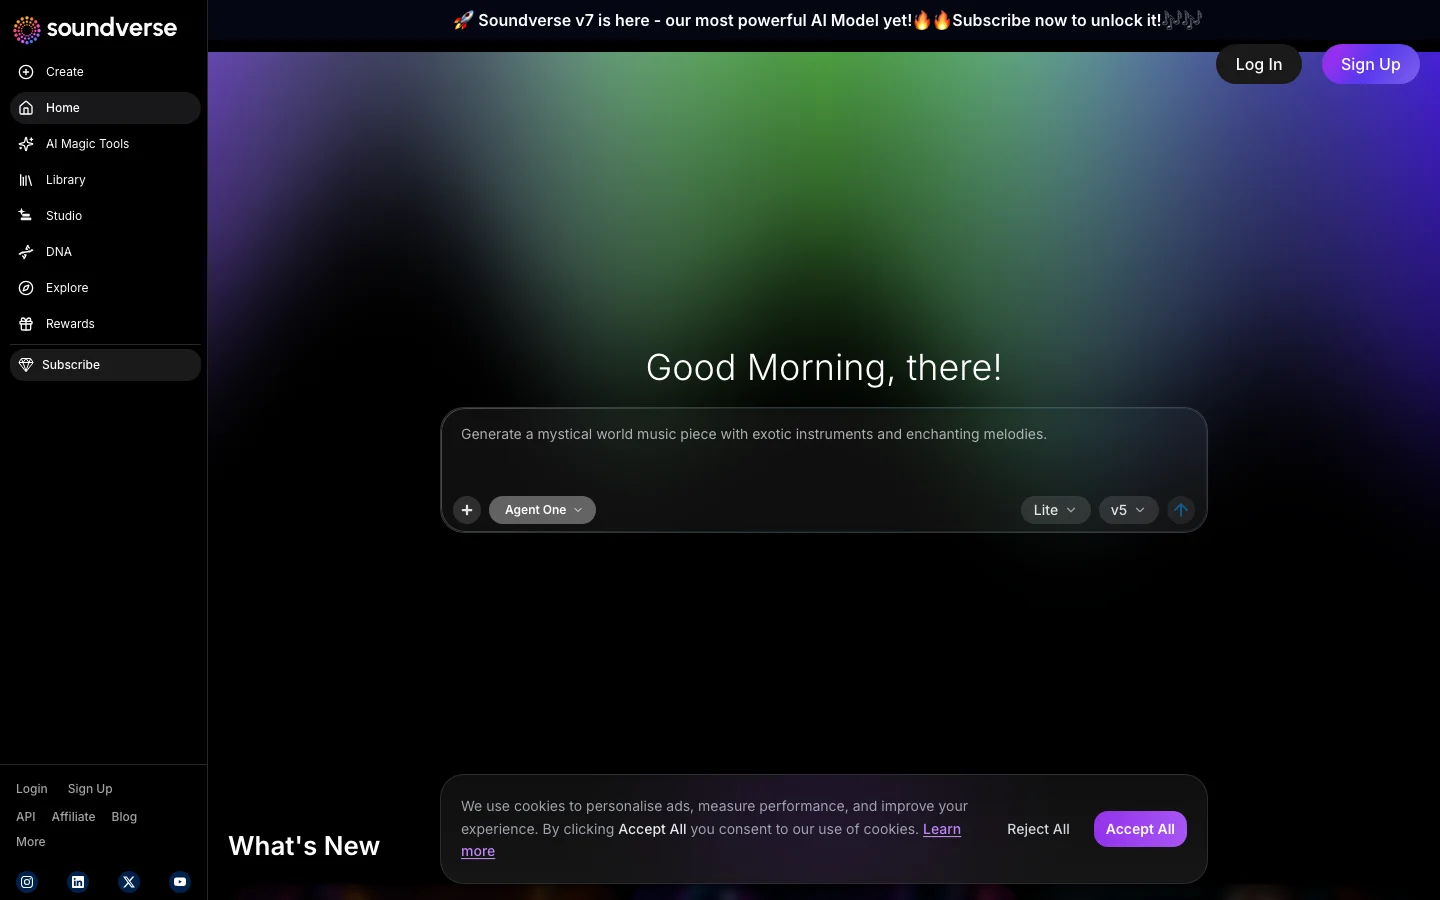Open the Affiliate footer link
The width and height of the screenshot is (1440, 900).
(x=73, y=817)
